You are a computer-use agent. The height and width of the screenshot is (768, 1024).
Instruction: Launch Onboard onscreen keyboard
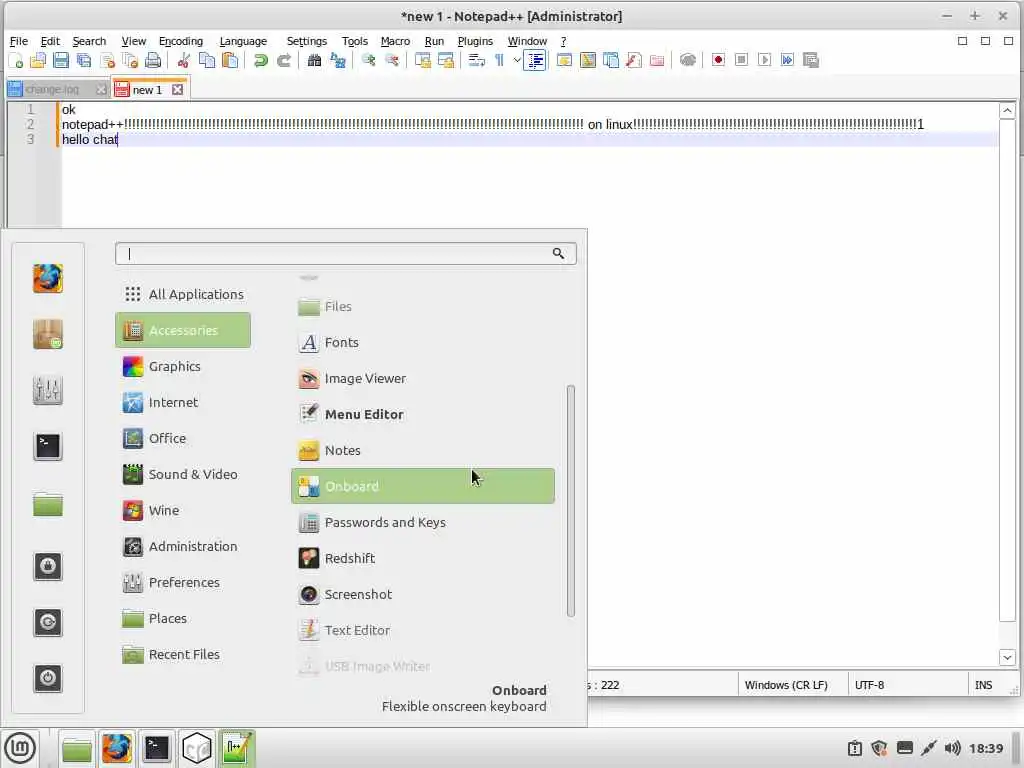click(423, 486)
